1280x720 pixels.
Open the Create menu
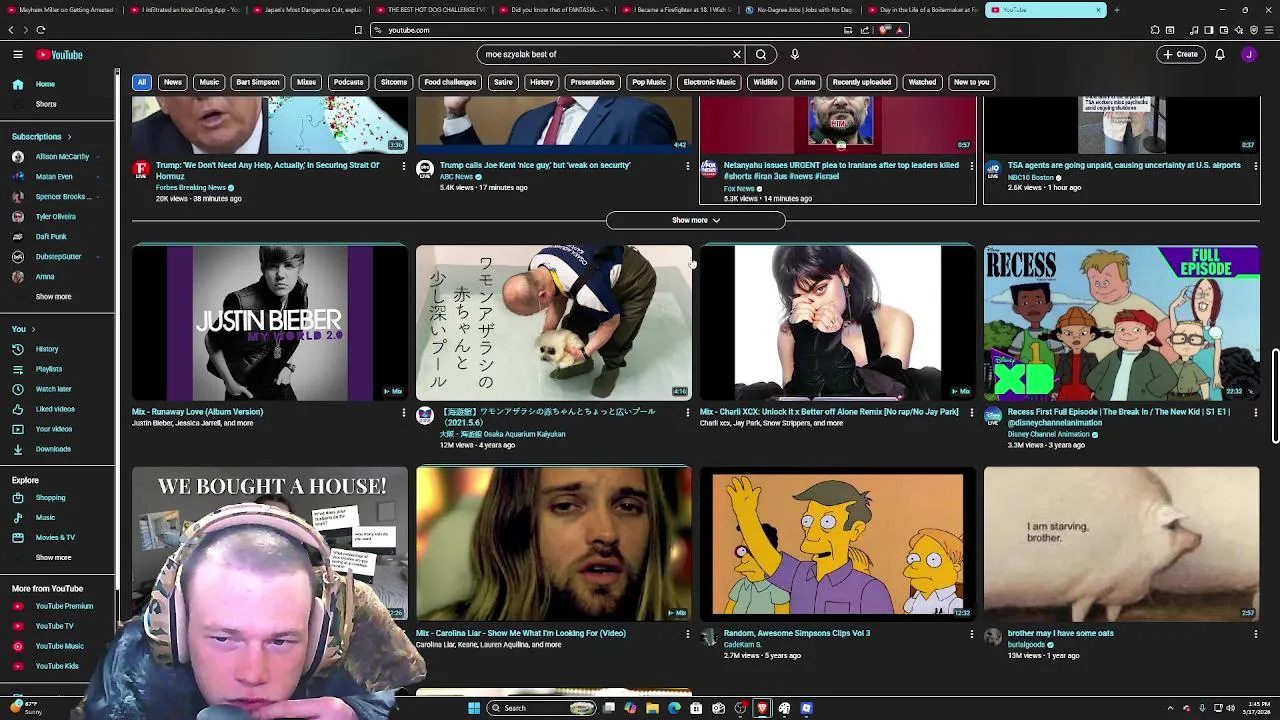(1180, 54)
